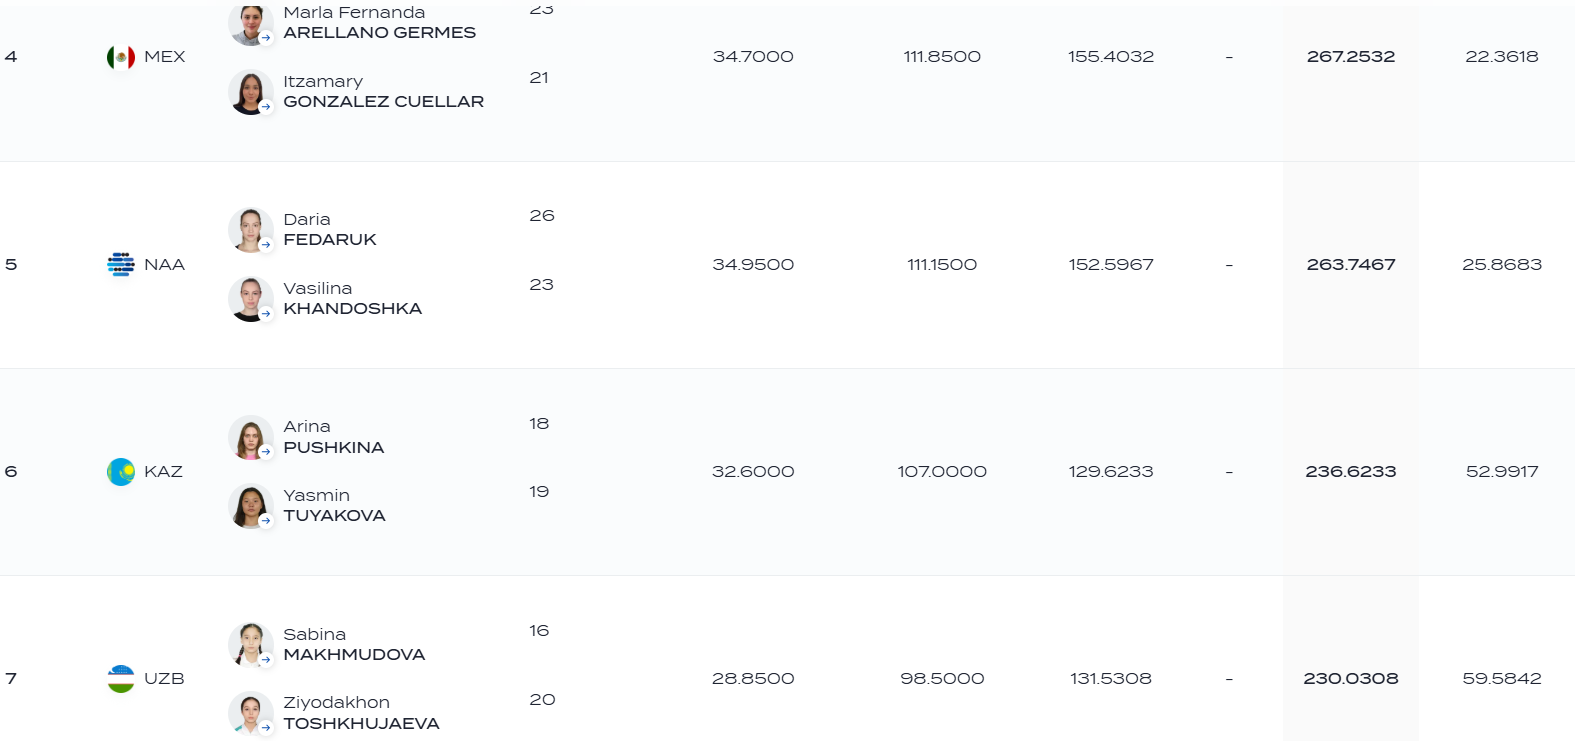1575x741 pixels.
Task: Click the NAA neutral athletes flag icon
Action: (x=121, y=264)
